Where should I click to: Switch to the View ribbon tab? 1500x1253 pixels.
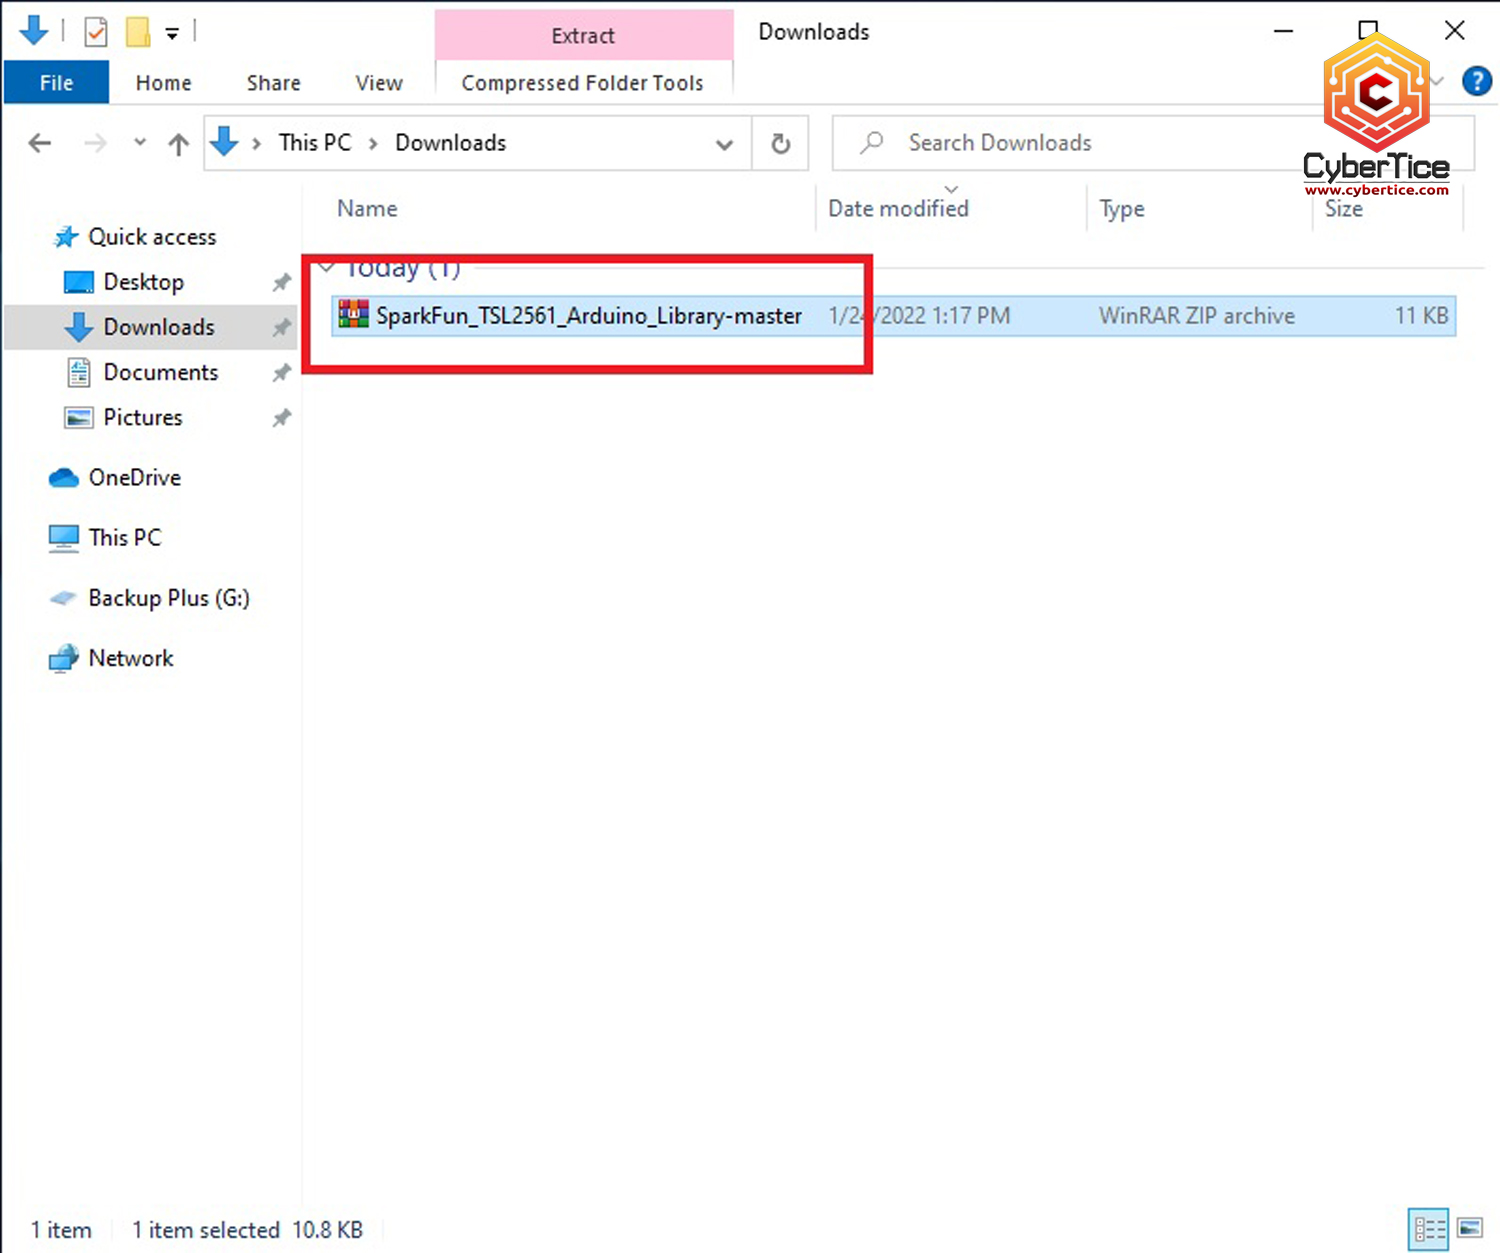(379, 83)
